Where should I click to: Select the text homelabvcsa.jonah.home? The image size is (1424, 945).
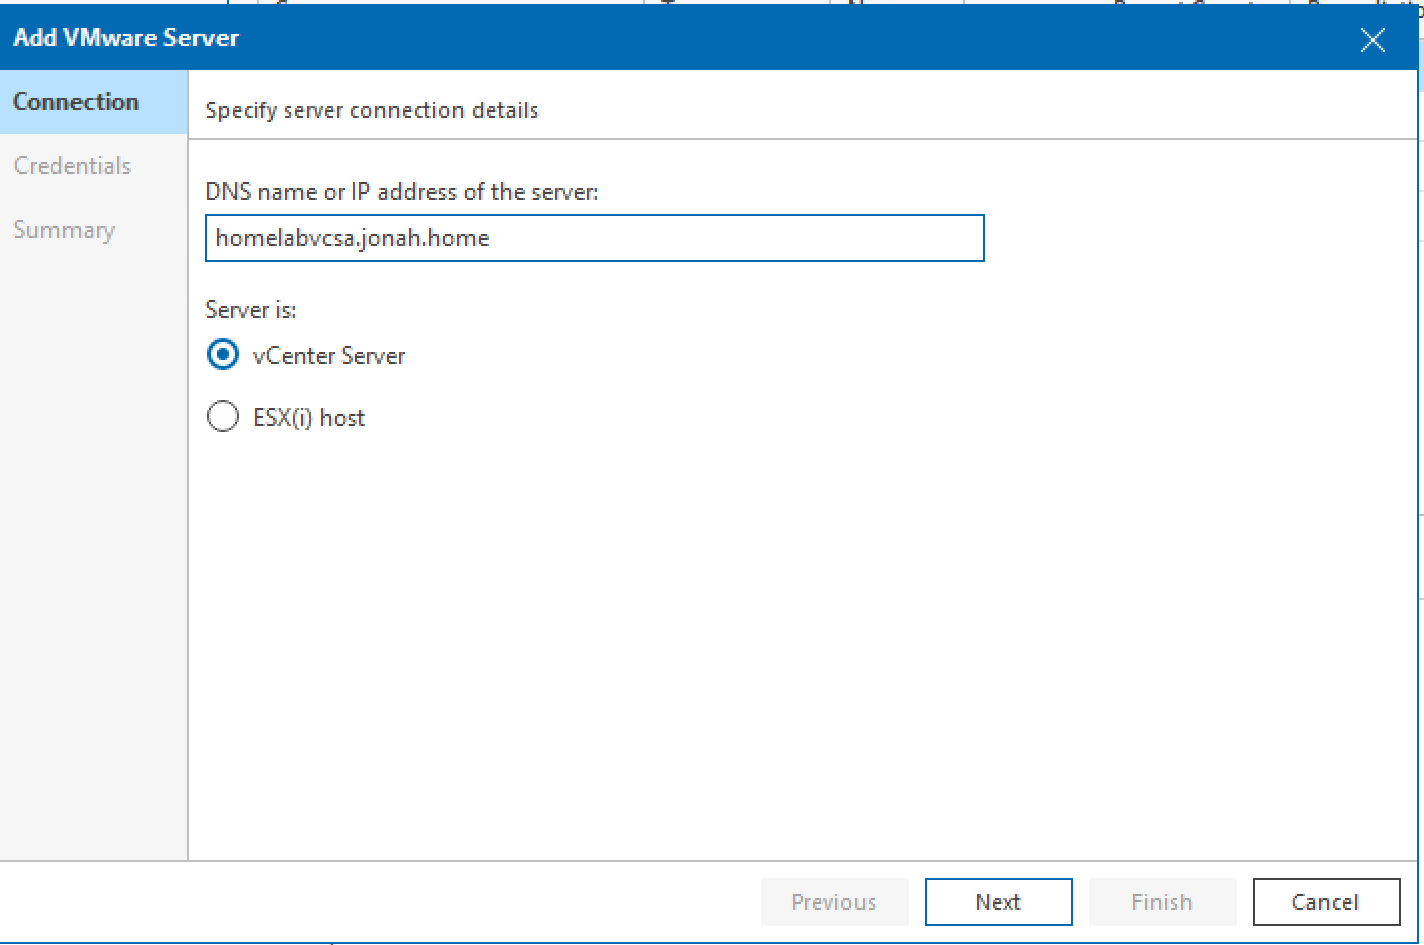pos(352,238)
